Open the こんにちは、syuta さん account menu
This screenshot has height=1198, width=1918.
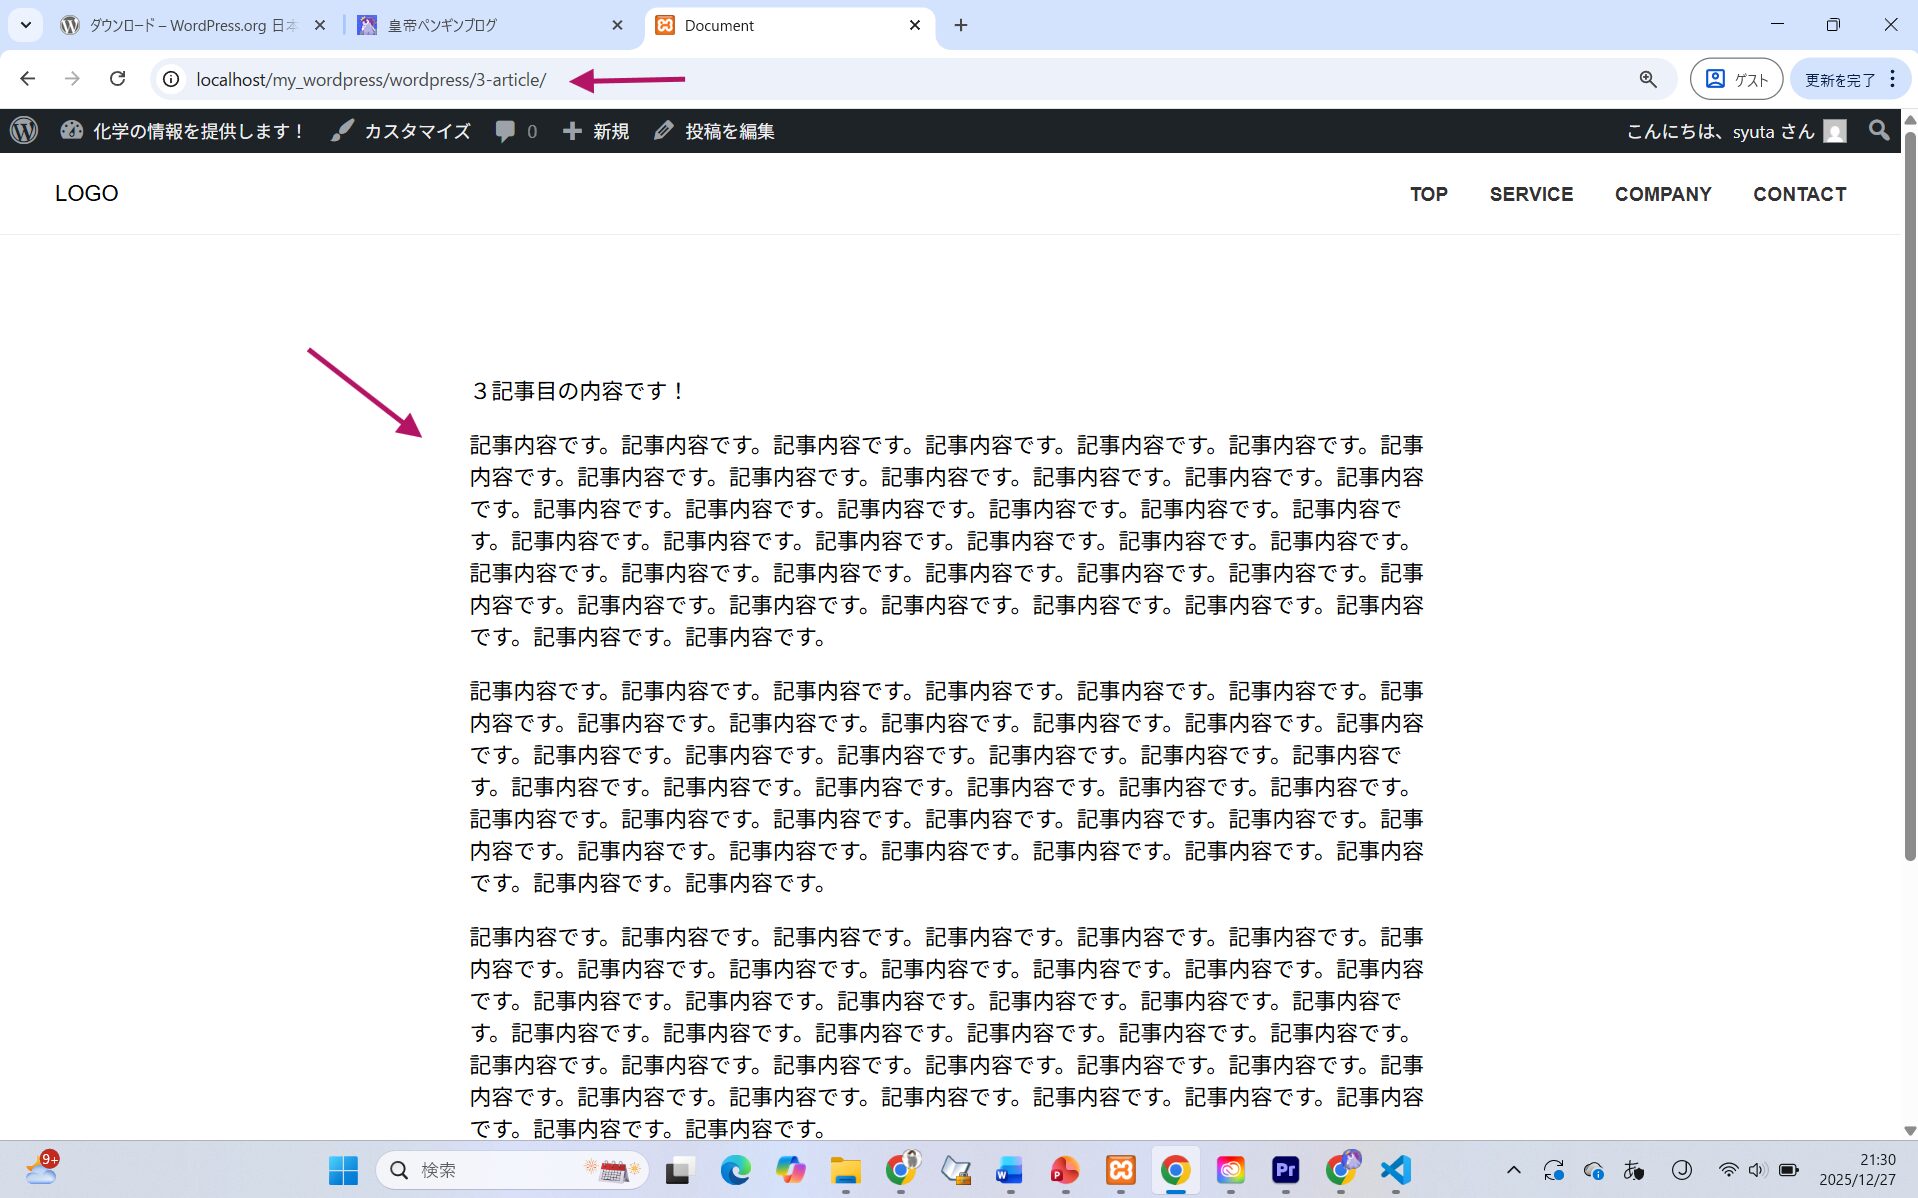(x=1735, y=131)
